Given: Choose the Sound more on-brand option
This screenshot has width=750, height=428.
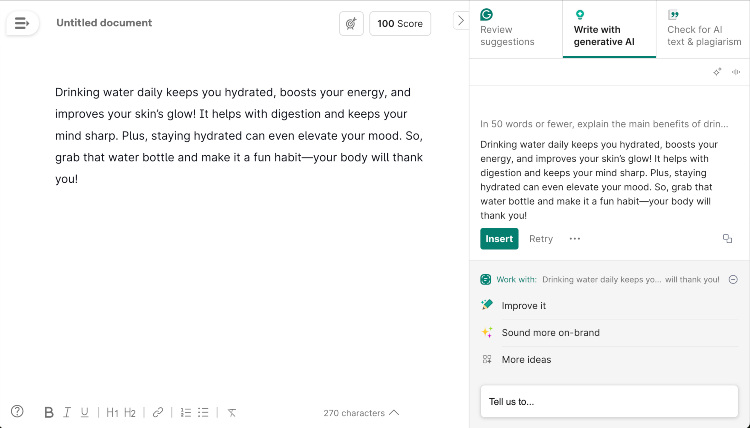Looking at the screenshot, I should click(609, 332).
